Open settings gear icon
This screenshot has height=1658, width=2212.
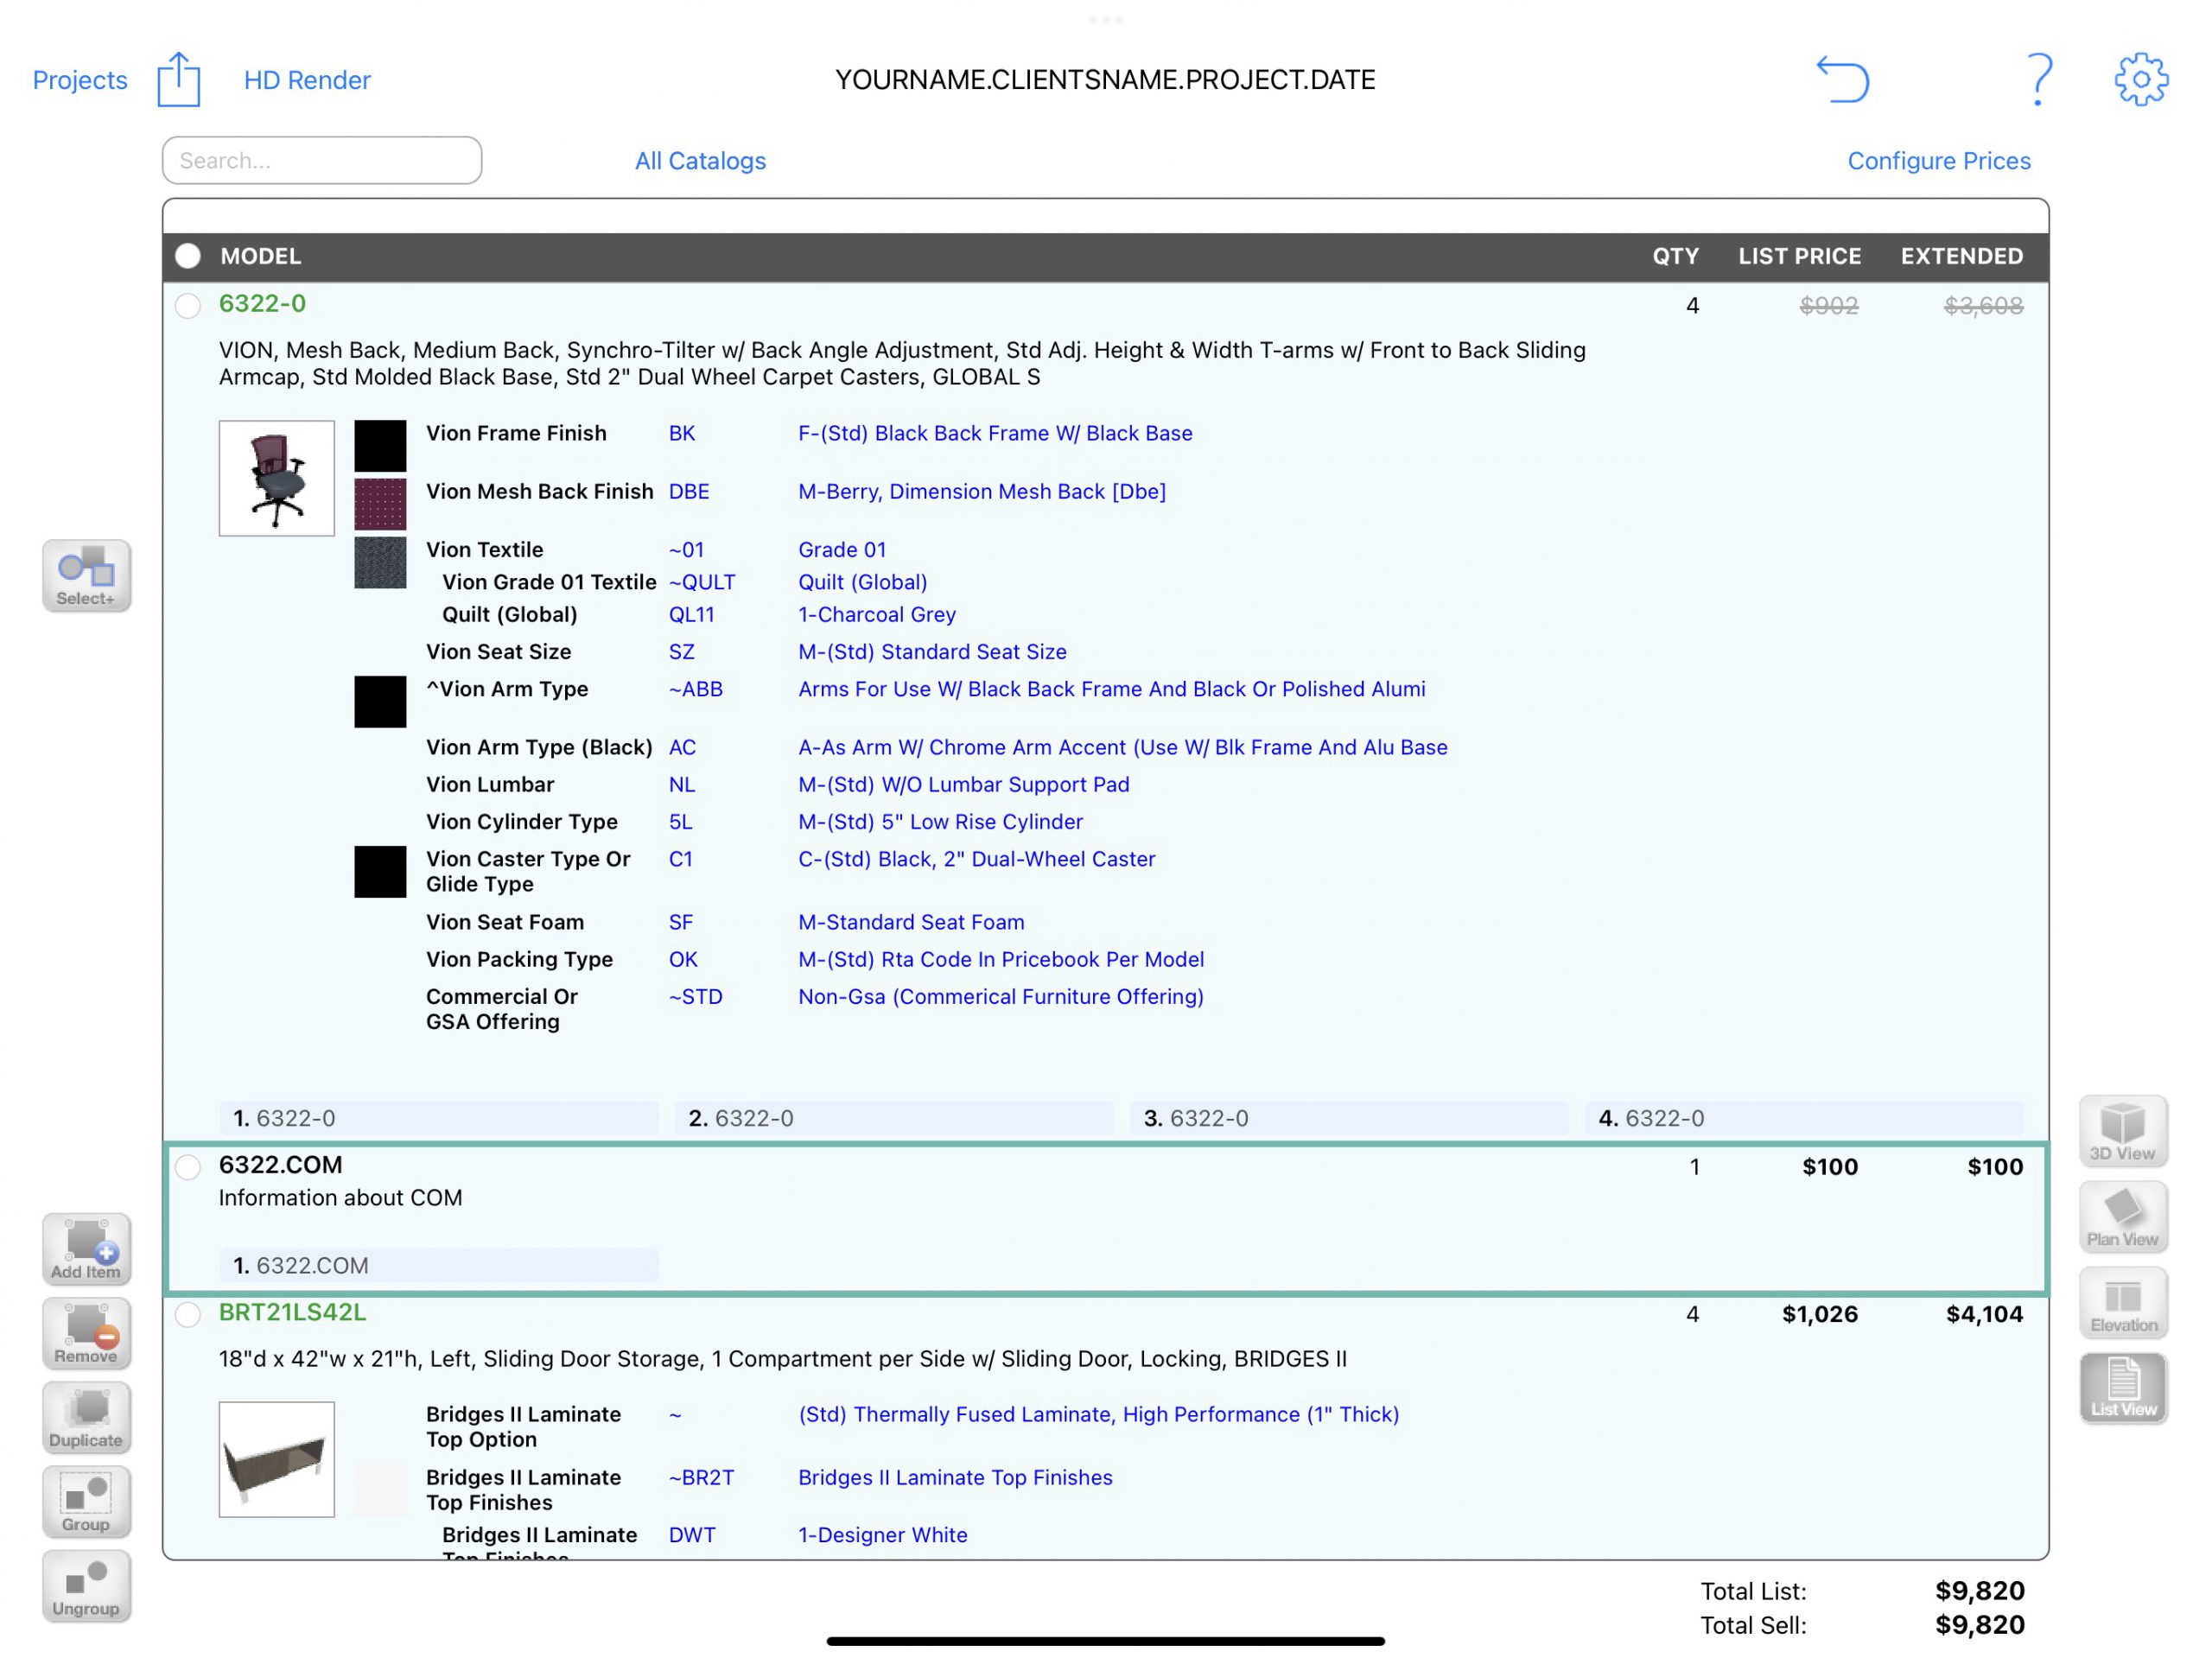tap(2141, 79)
